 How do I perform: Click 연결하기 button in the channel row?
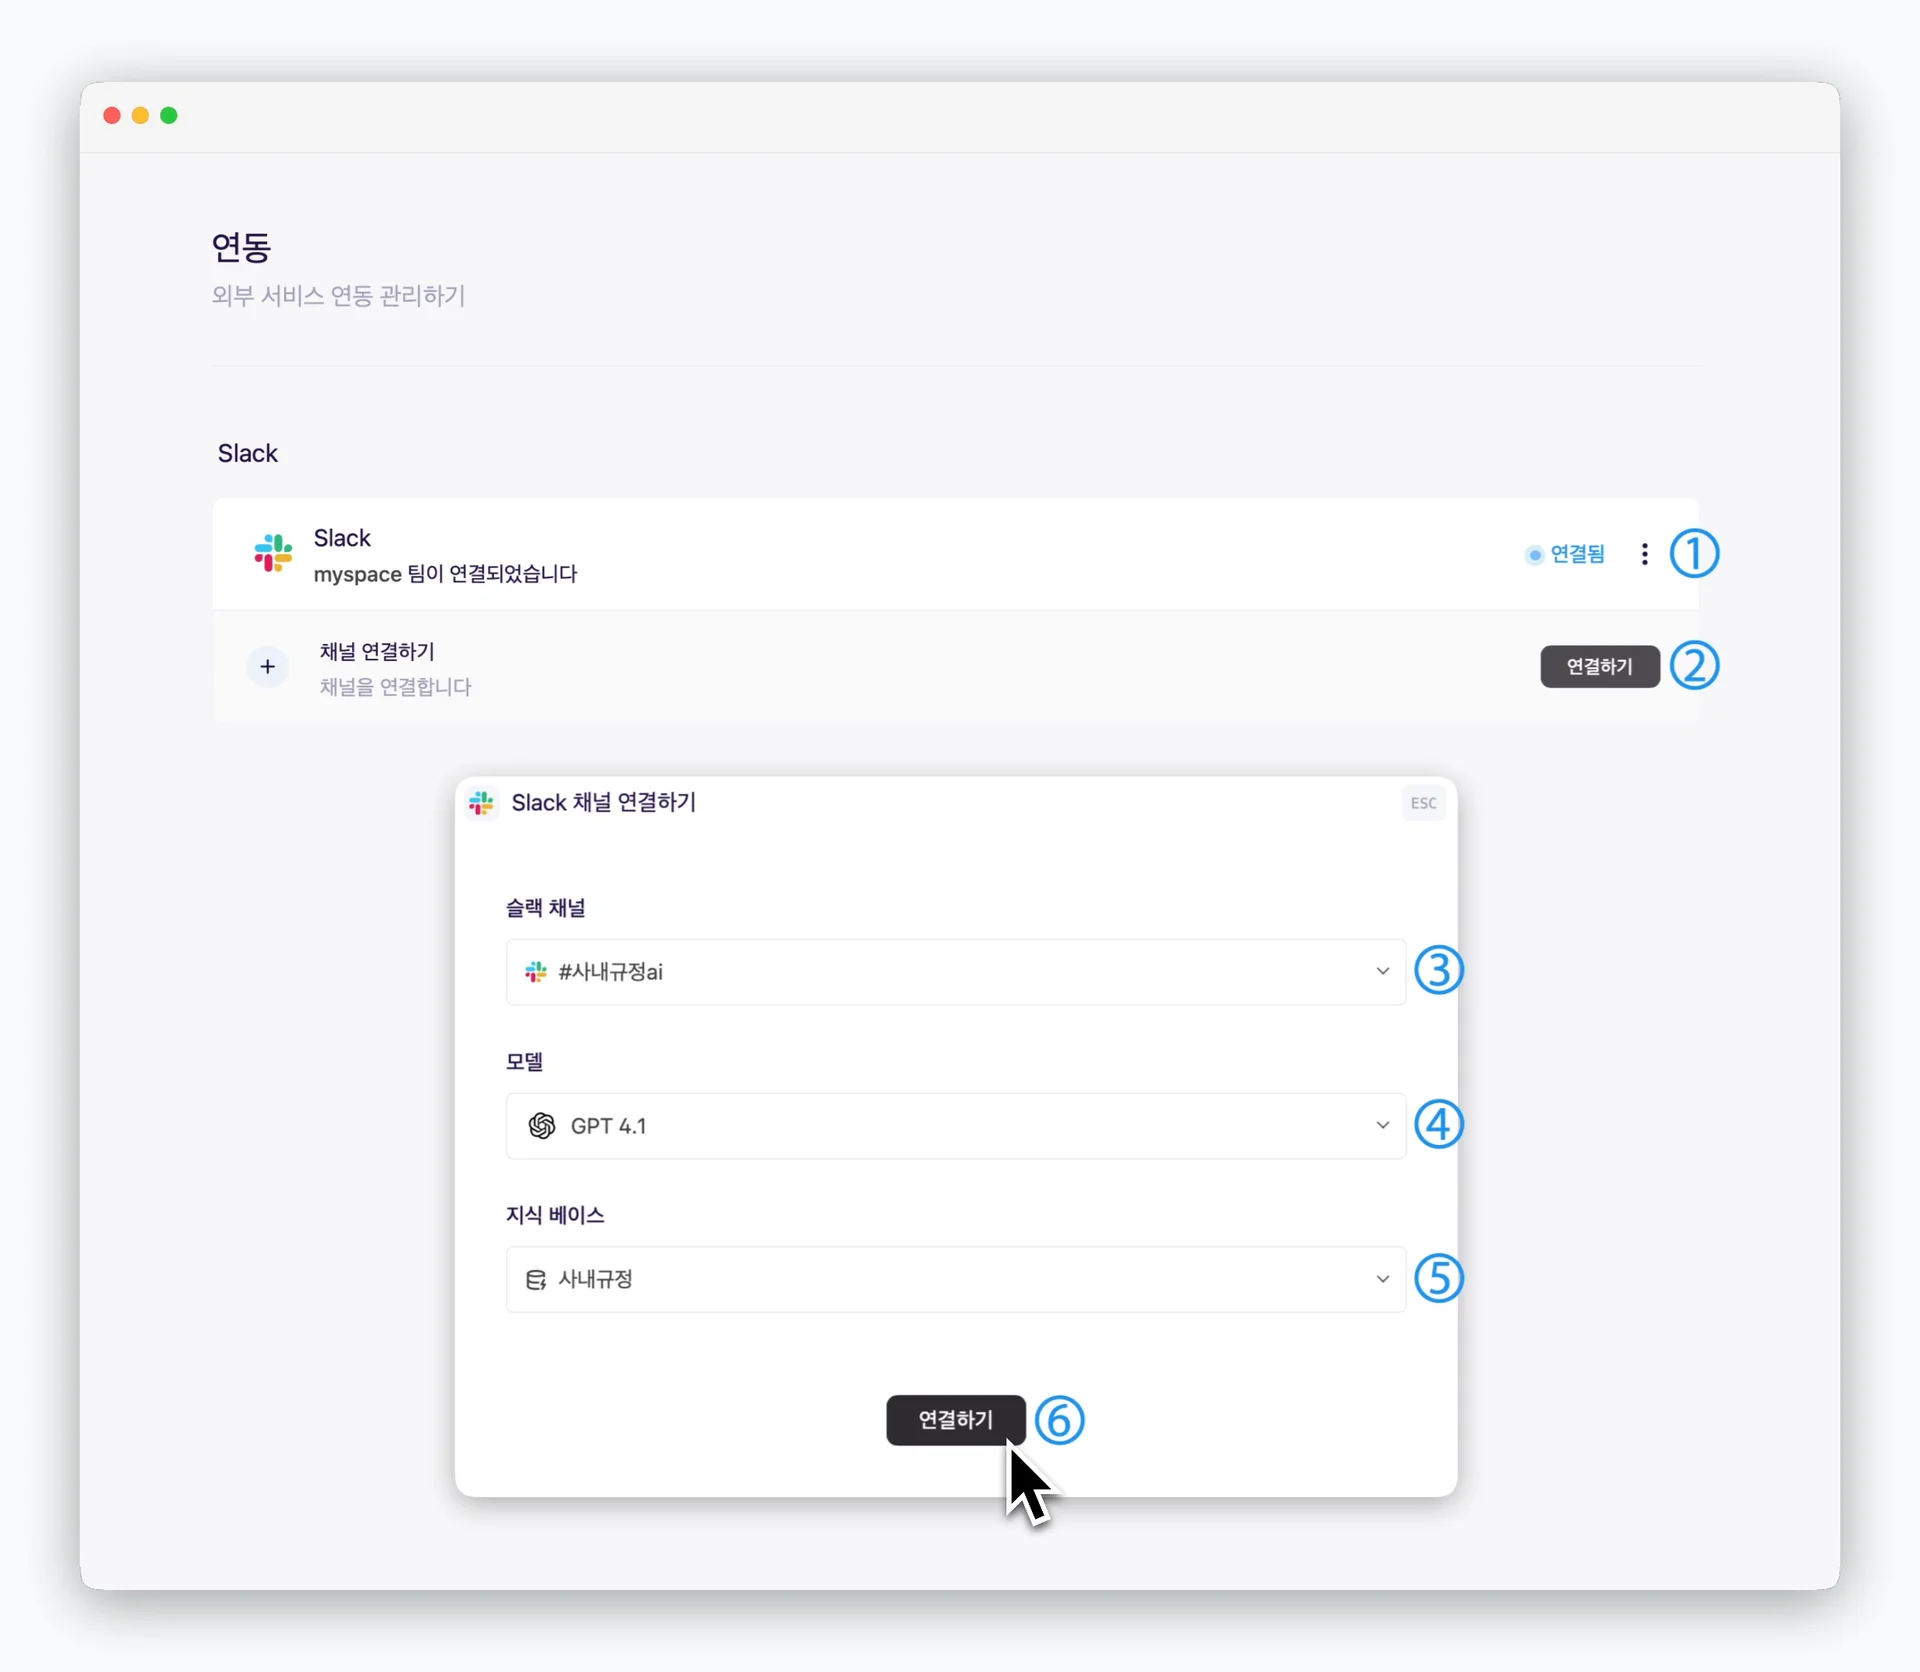(1599, 667)
